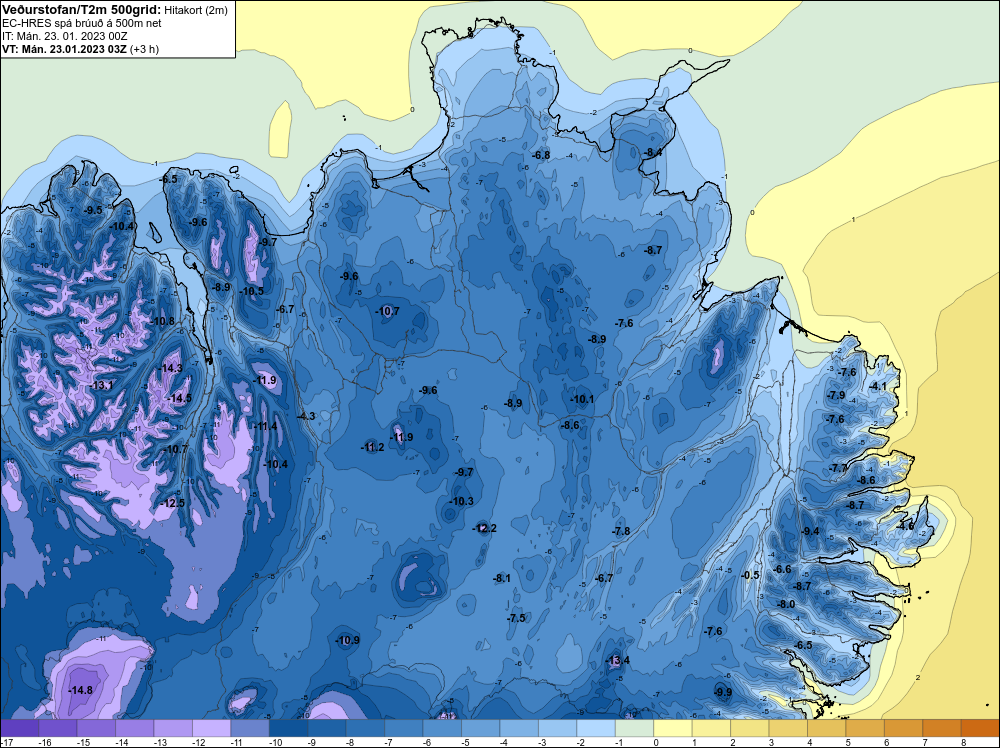Click the -6.6 temperature value on the map
Viewport: 1000px width, 748px height.
click(782, 569)
